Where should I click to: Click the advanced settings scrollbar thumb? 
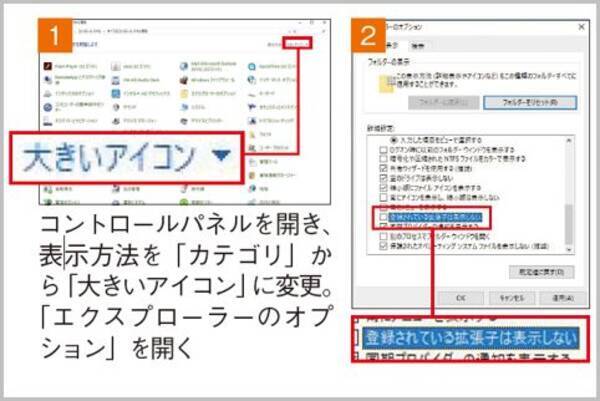(569, 224)
